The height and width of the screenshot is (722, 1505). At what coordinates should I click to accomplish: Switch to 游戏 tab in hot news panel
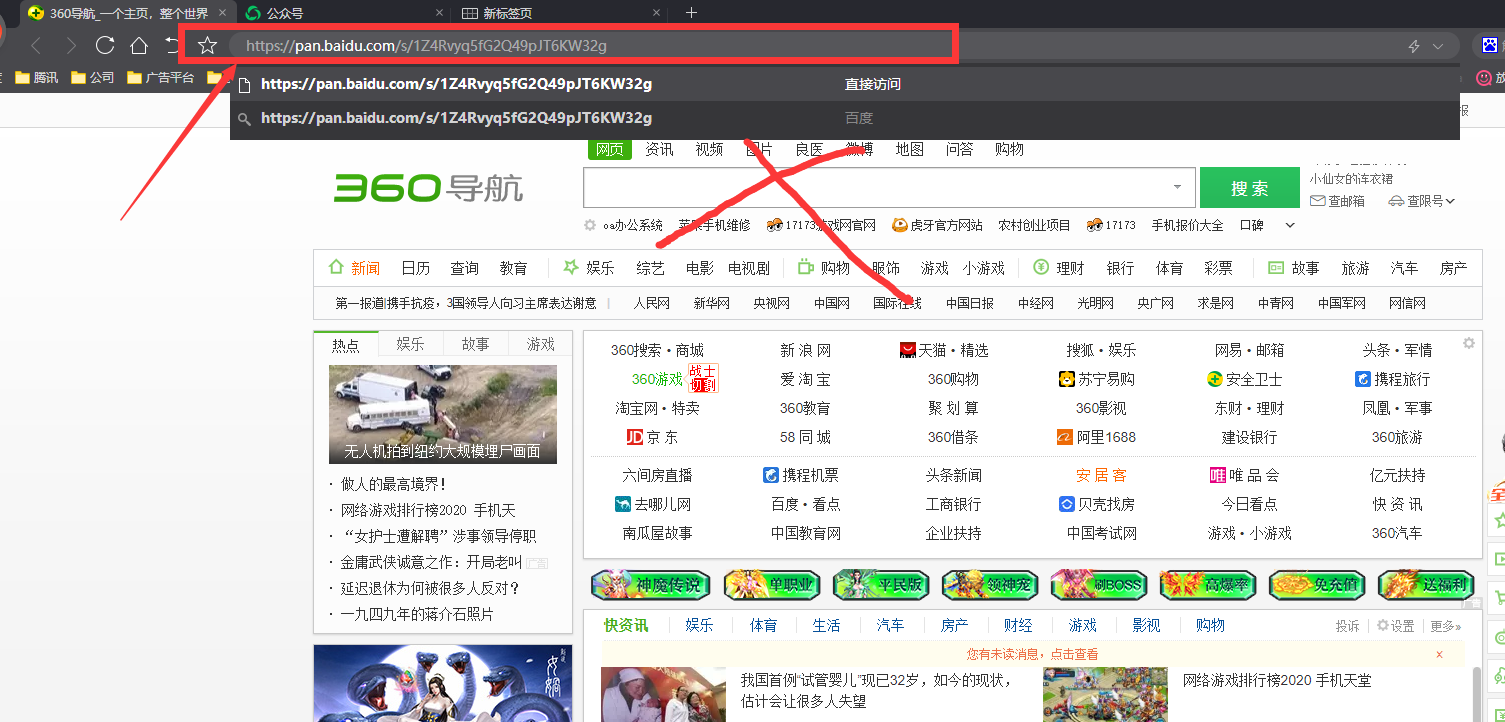540,344
